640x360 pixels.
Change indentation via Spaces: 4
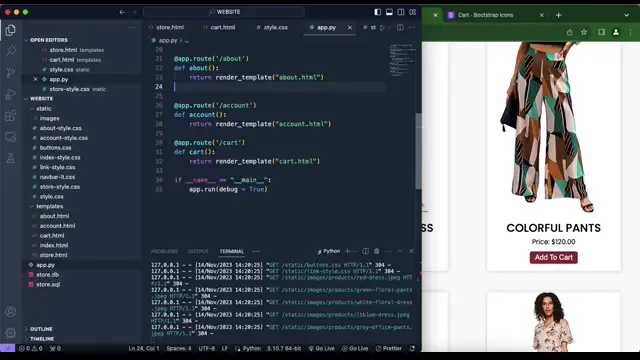(x=179, y=349)
